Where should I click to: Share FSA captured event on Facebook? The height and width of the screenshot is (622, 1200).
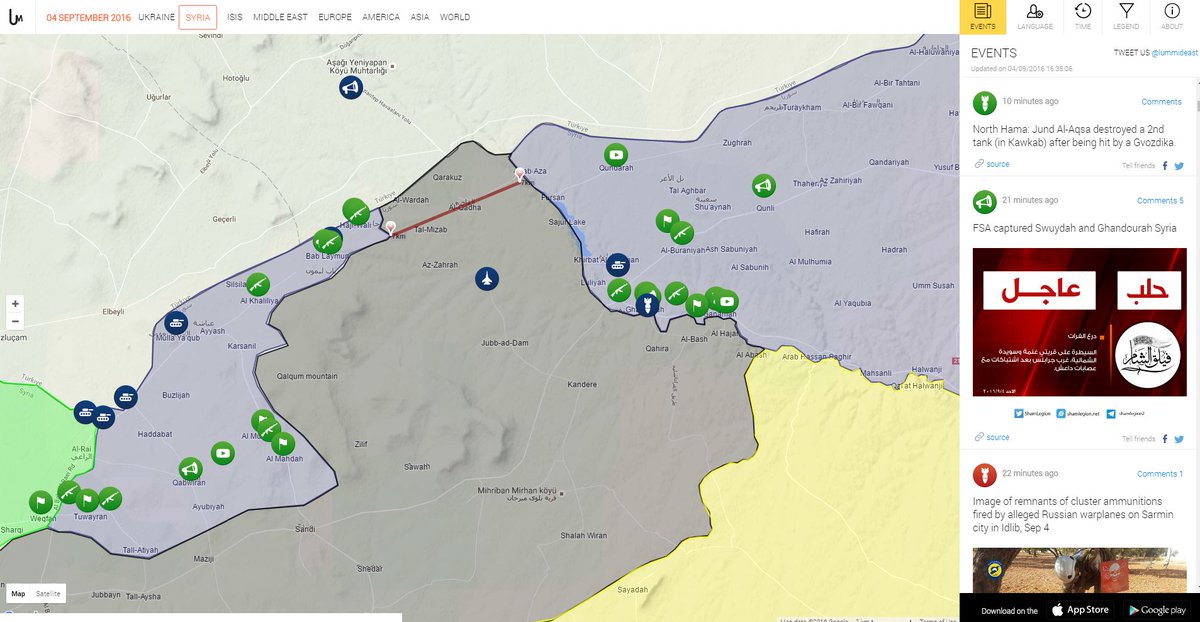(x=1165, y=438)
